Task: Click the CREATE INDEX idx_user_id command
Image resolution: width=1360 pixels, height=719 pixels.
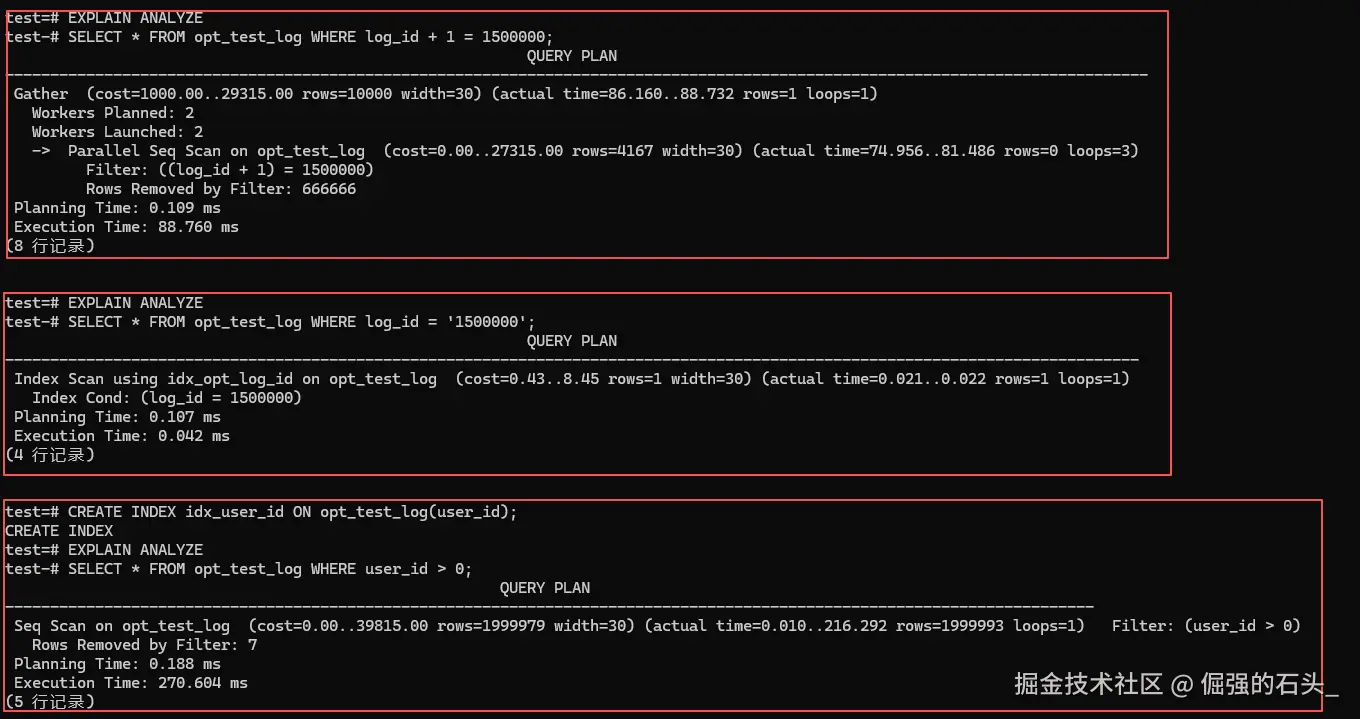Action: point(261,511)
